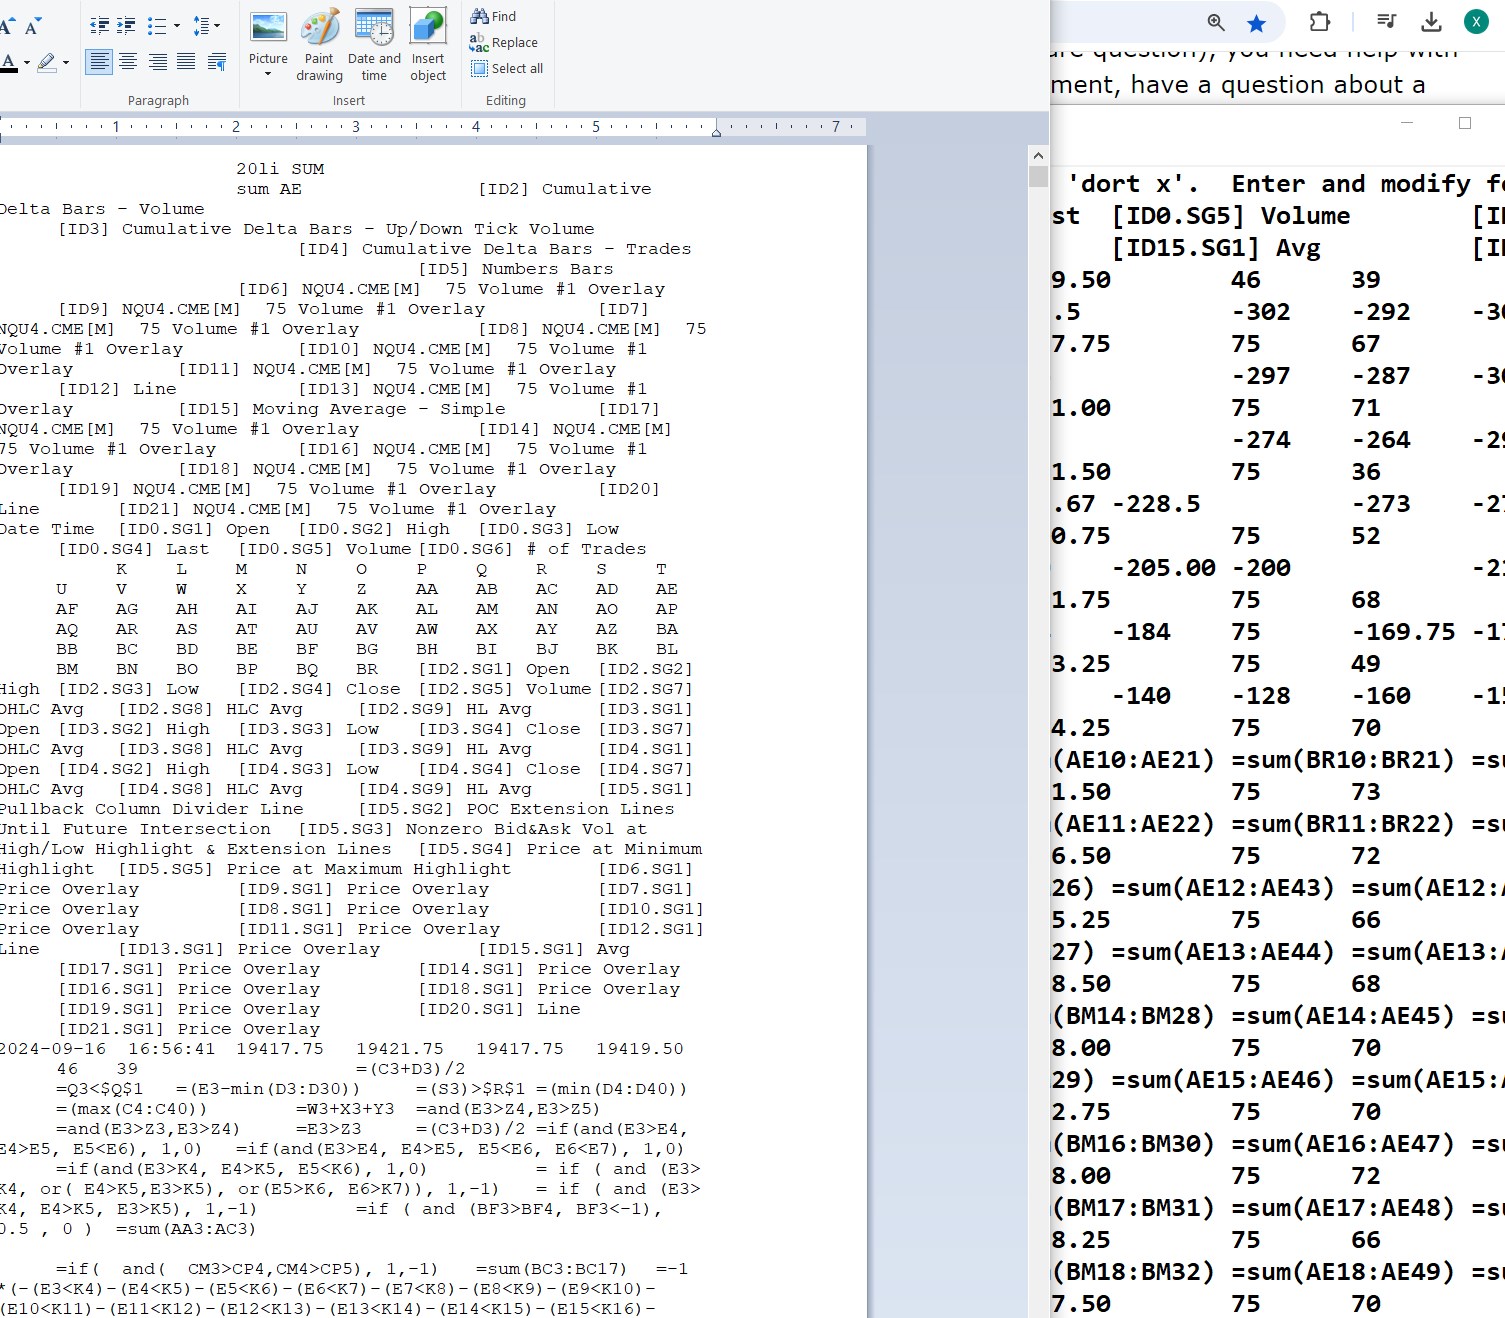Click '-205.00' value in right window
This screenshot has width=1505, height=1318.
1164,568
